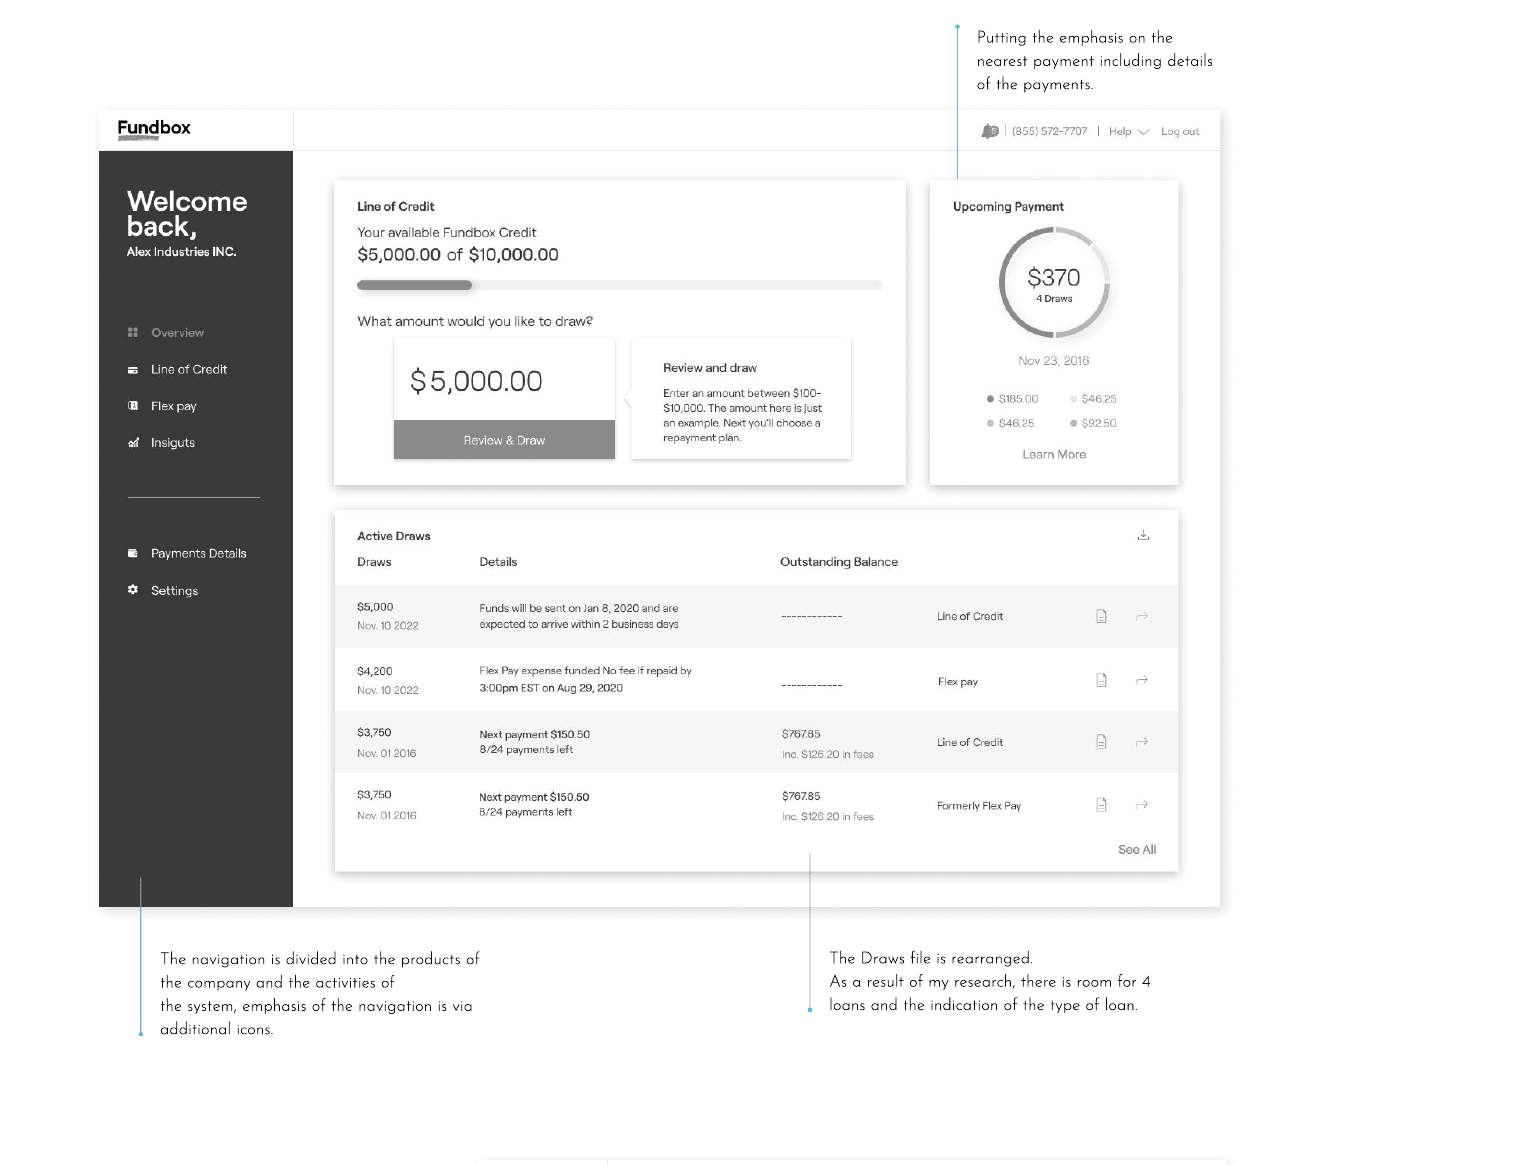
Task: Click 'Upcoming Payment' card title
Action: coord(1008,207)
